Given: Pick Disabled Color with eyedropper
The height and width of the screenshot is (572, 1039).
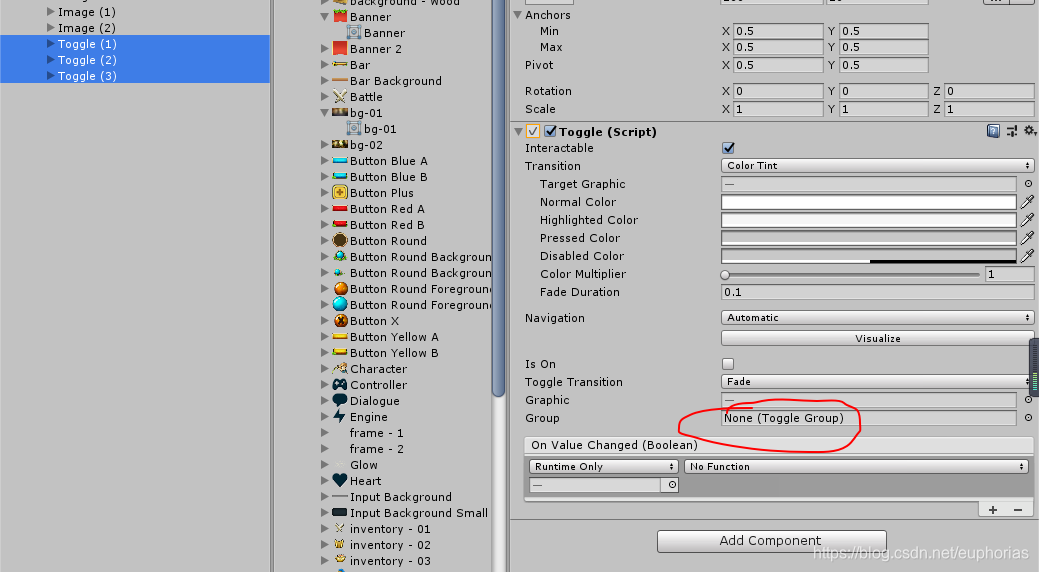Looking at the screenshot, I should [x=1027, y=256].
